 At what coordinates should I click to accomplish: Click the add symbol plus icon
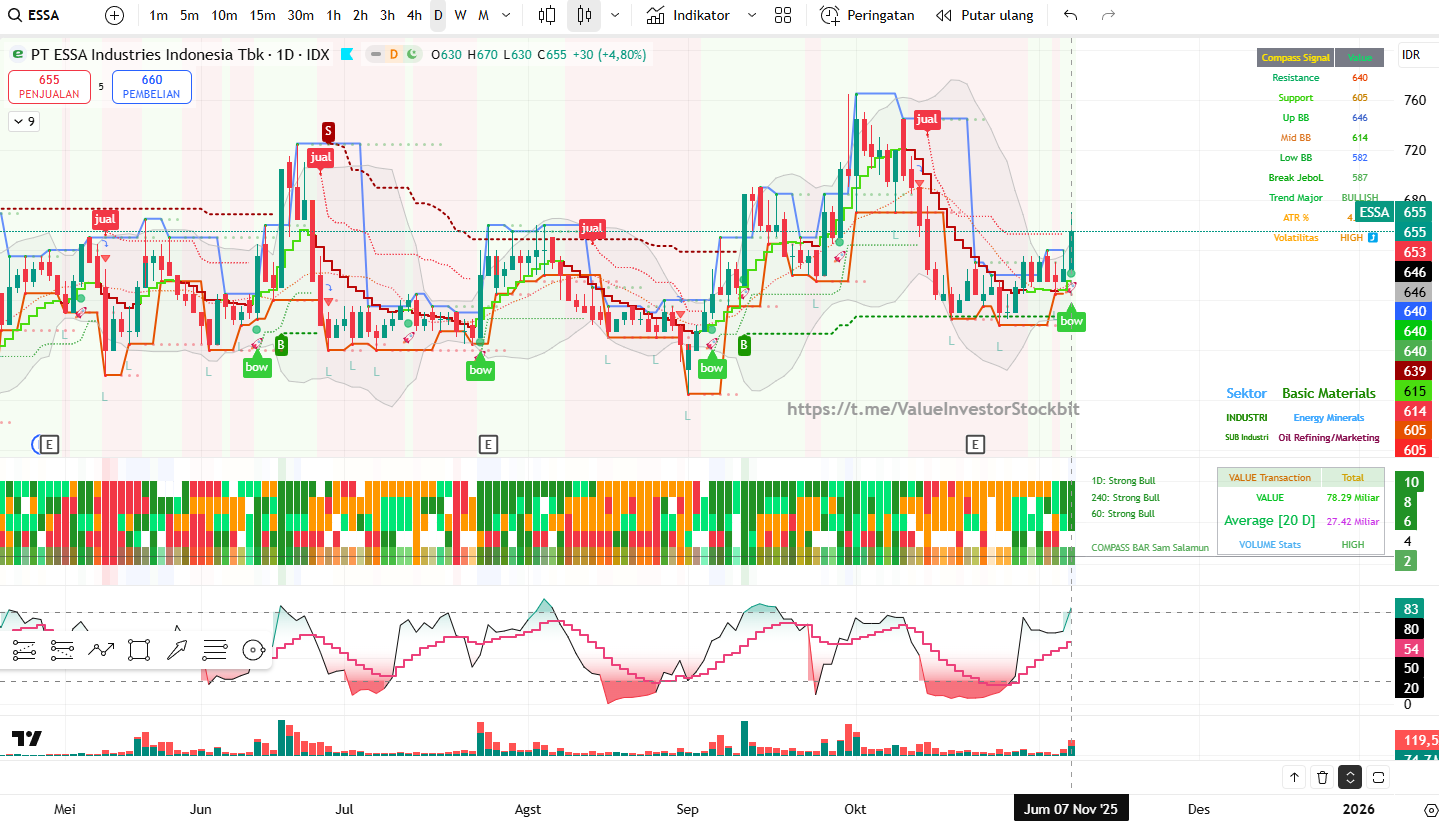(115, 15)
